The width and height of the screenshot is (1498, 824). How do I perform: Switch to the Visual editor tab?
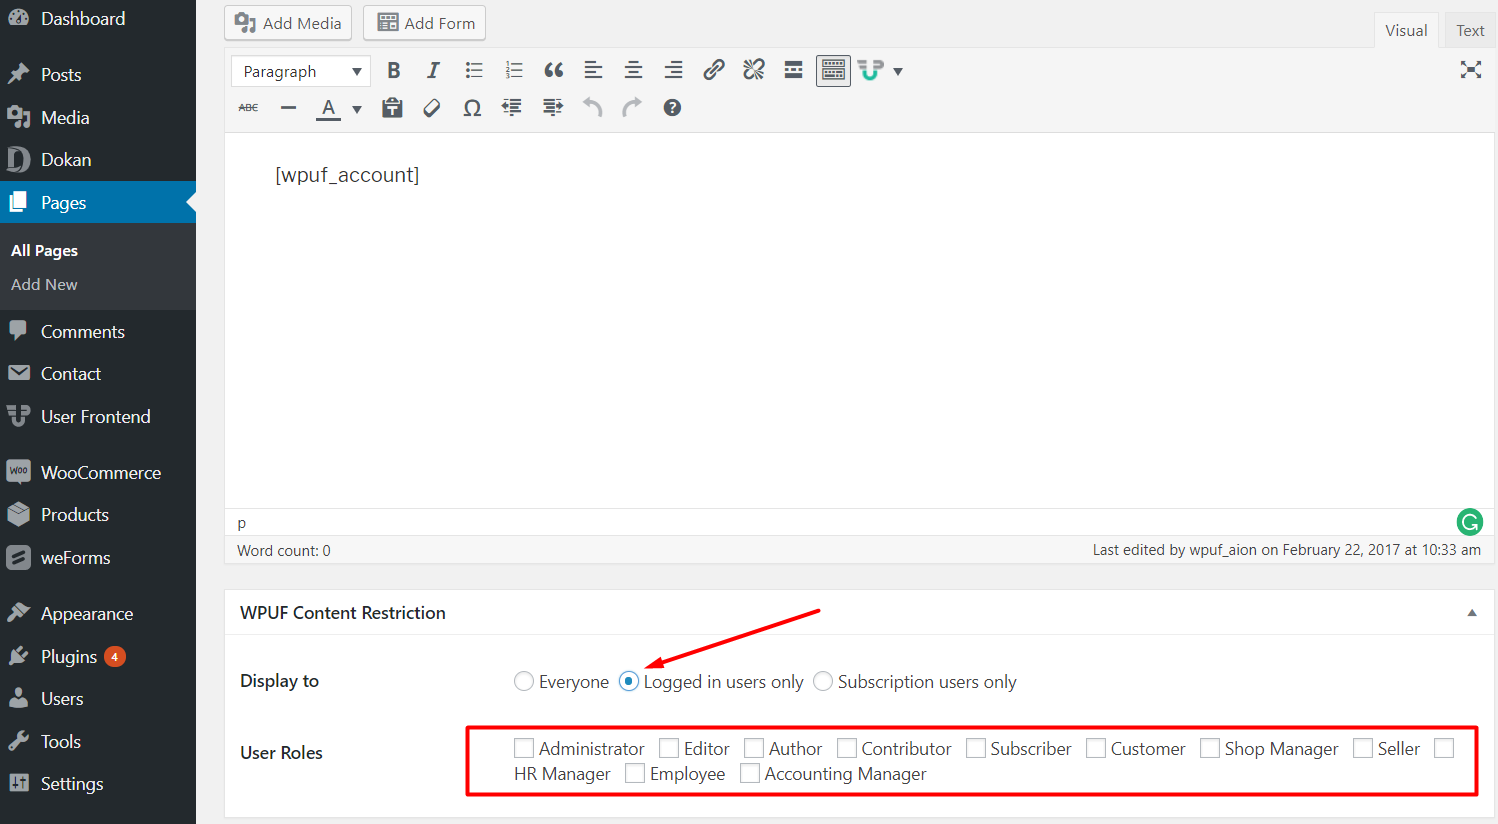1406,30
